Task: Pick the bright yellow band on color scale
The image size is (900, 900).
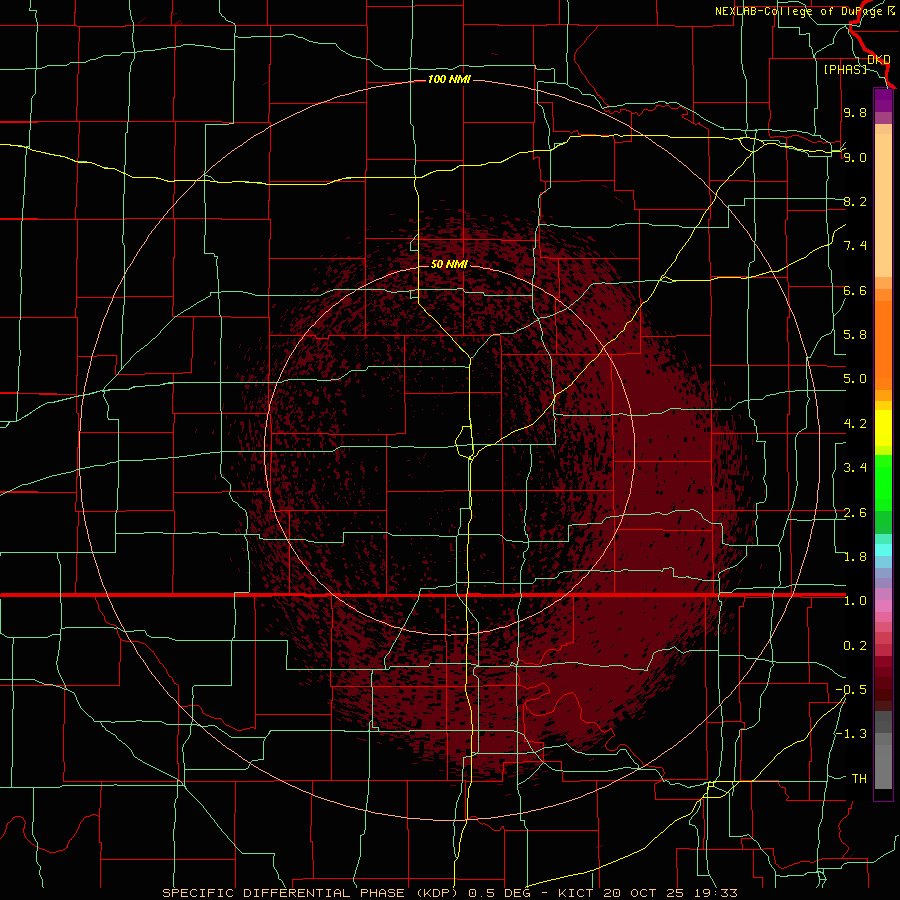Action: (x=883, y=428)
